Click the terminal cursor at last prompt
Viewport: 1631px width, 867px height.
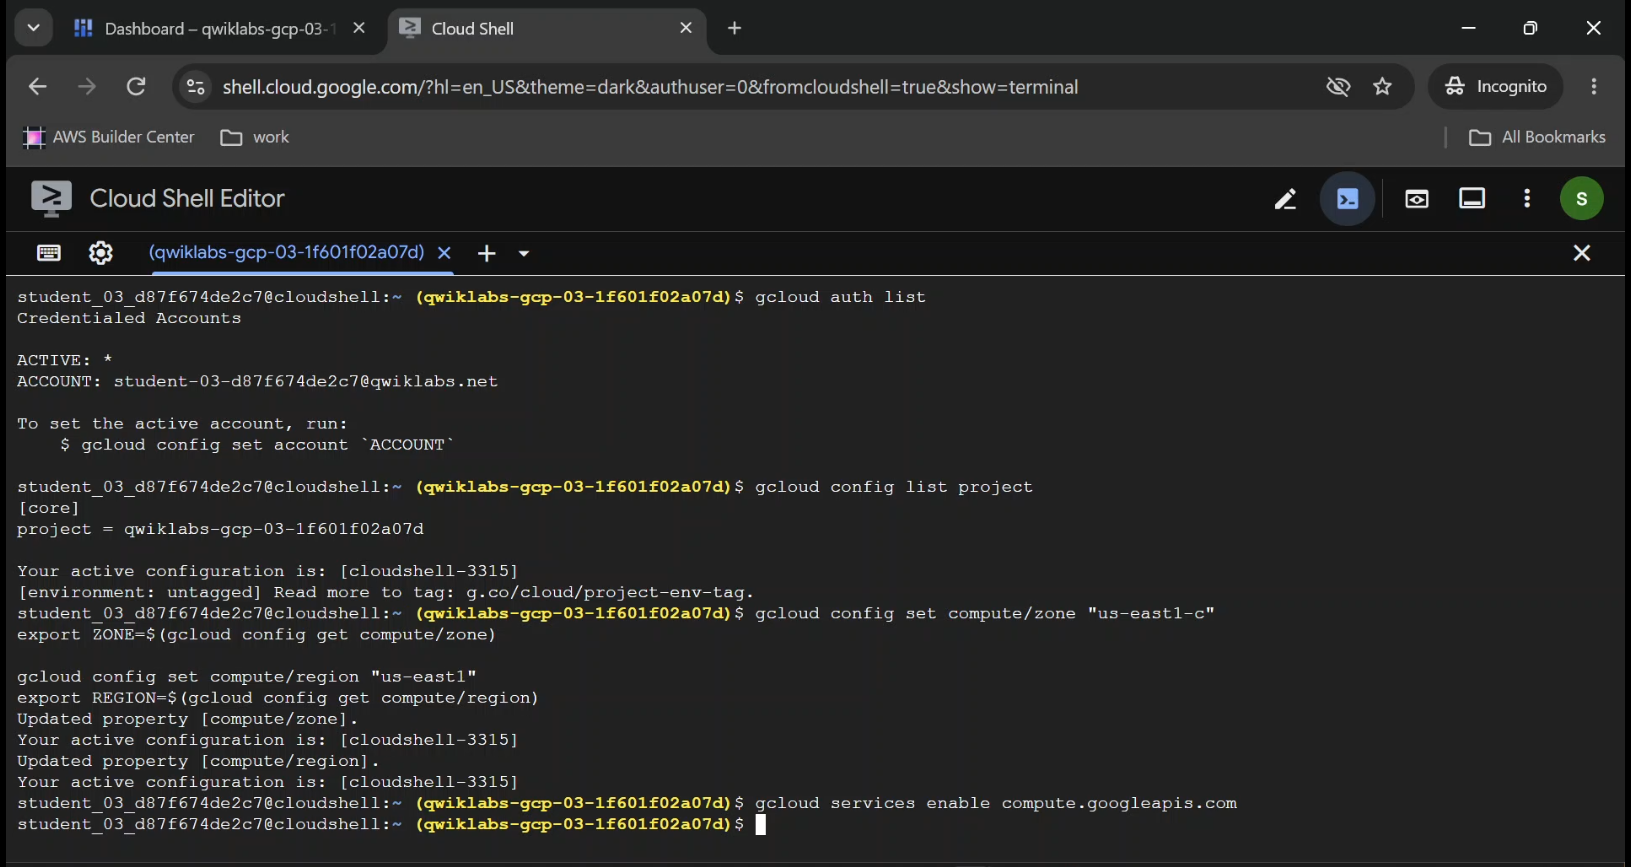coord(761,824)
